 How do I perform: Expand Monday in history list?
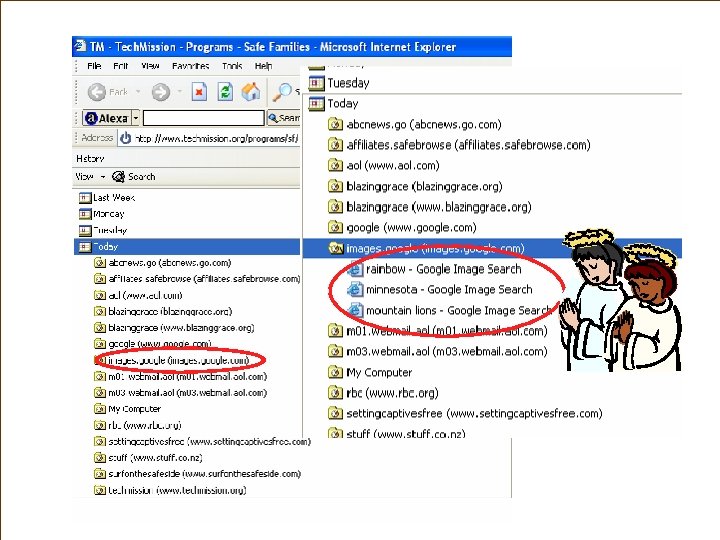(x=101, y=214)
